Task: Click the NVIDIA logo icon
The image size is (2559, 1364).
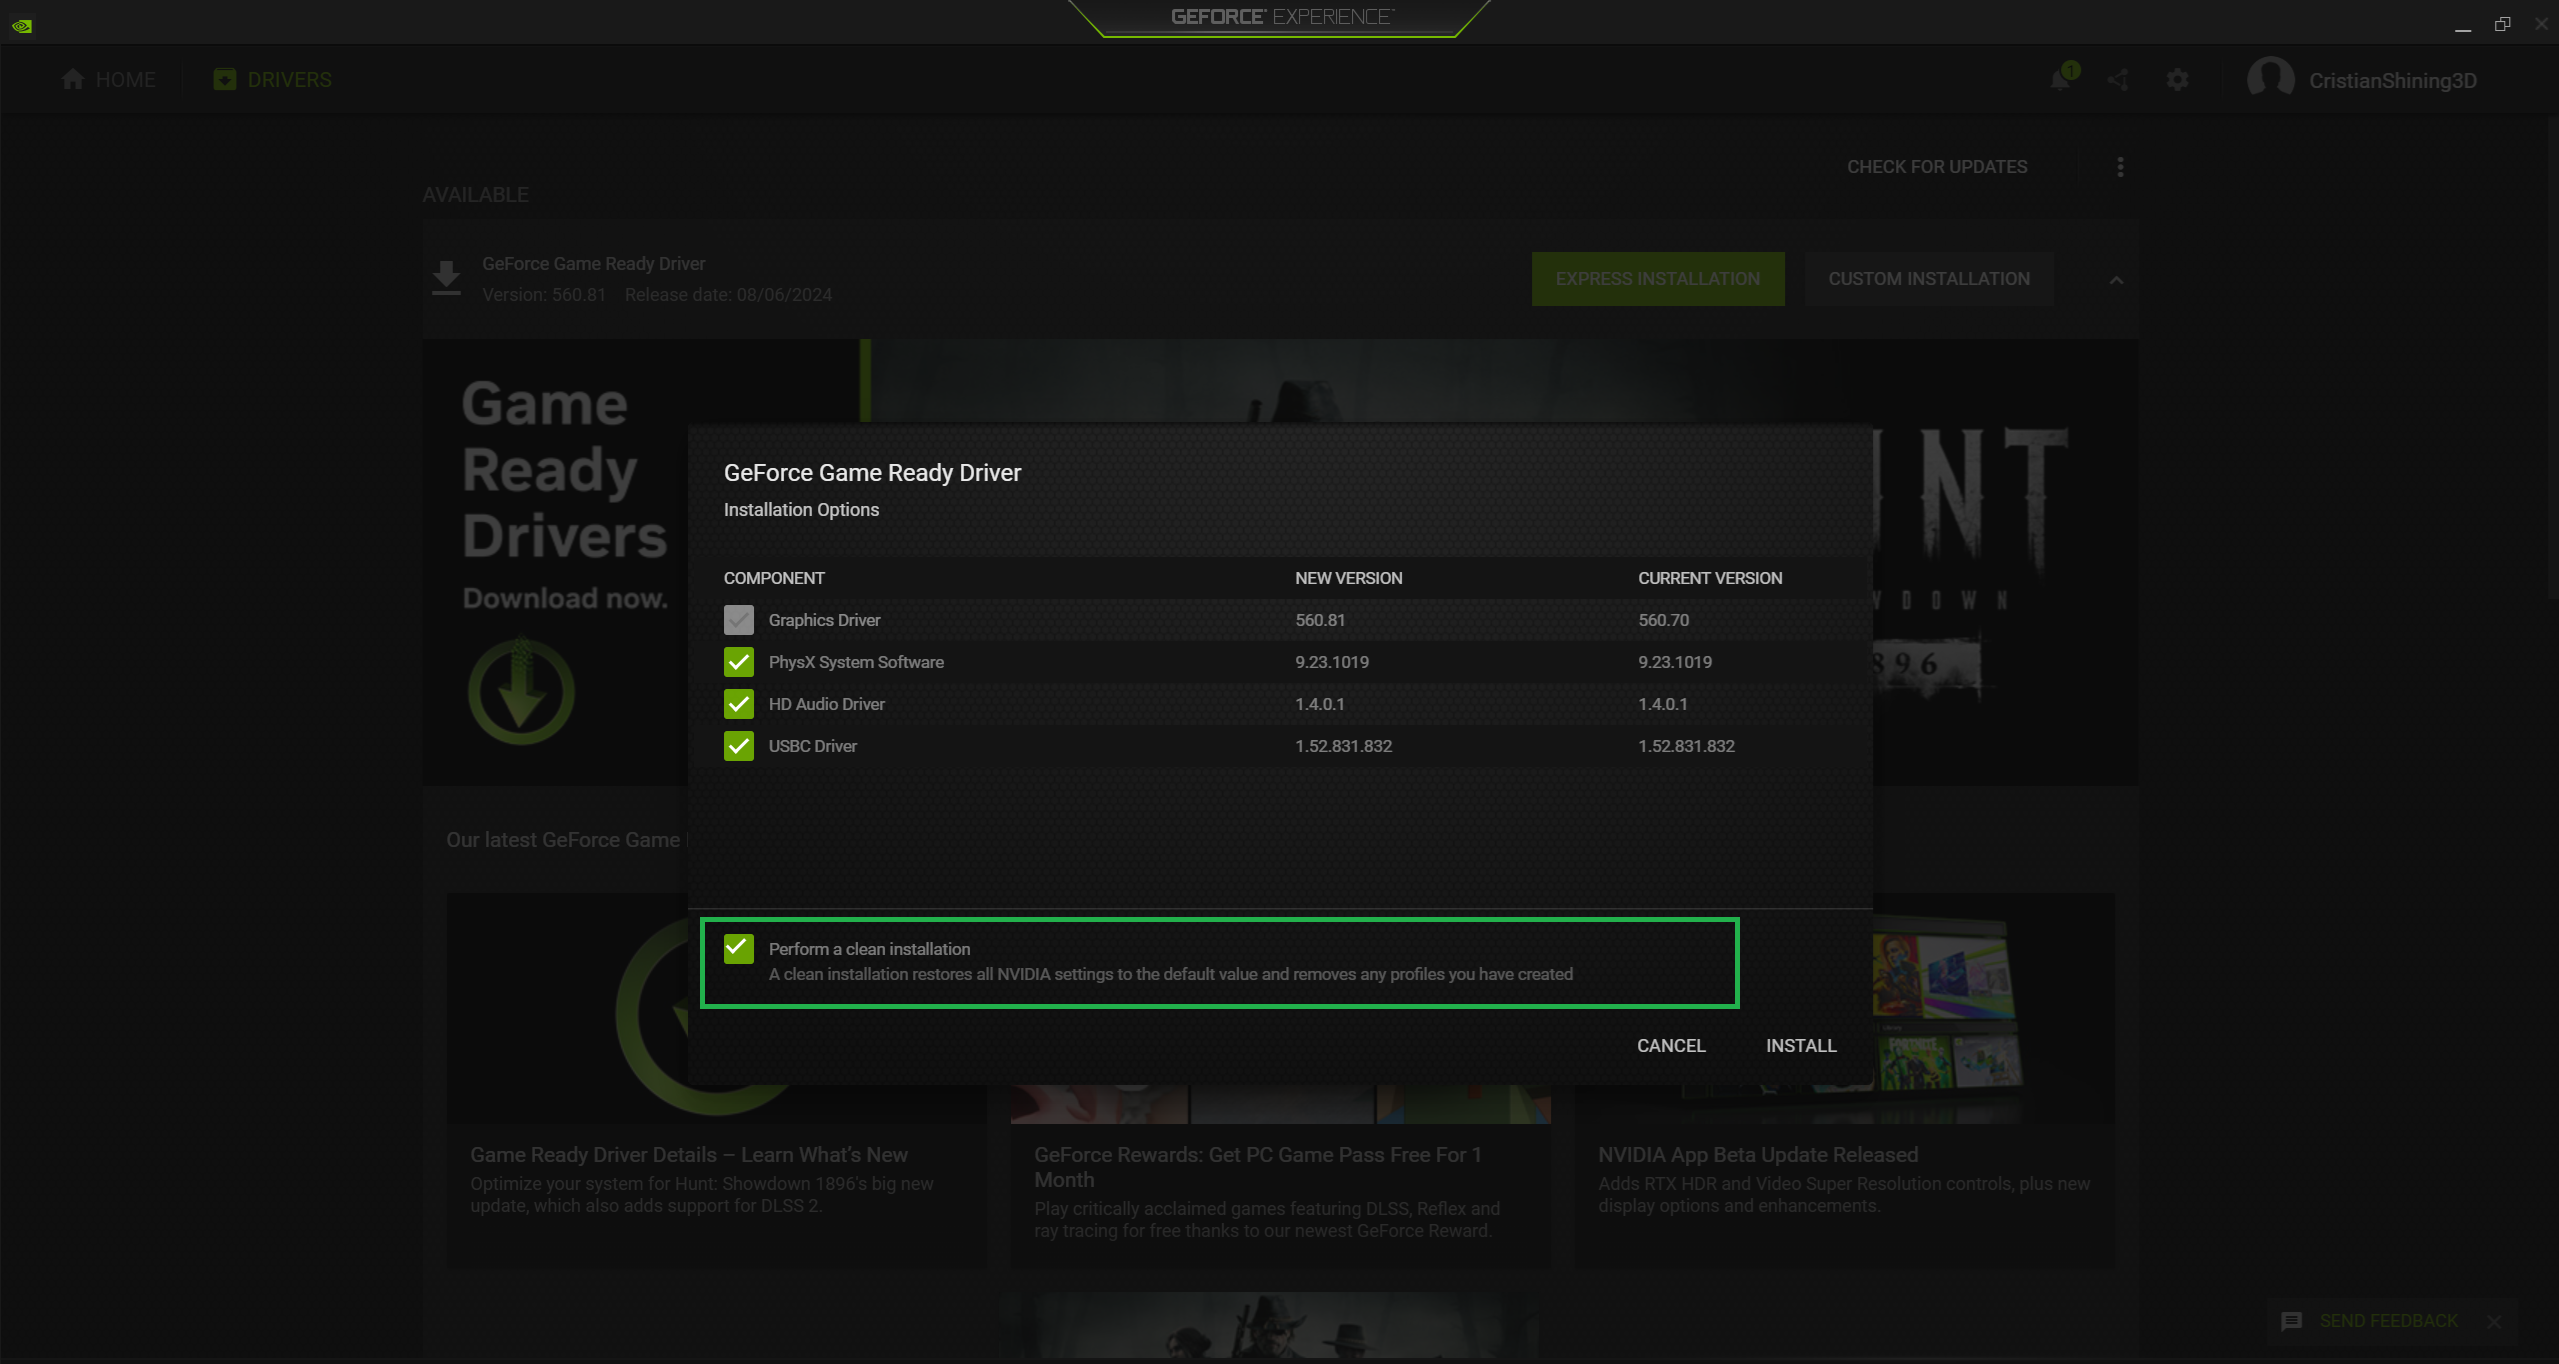Action: coord(22,26)
